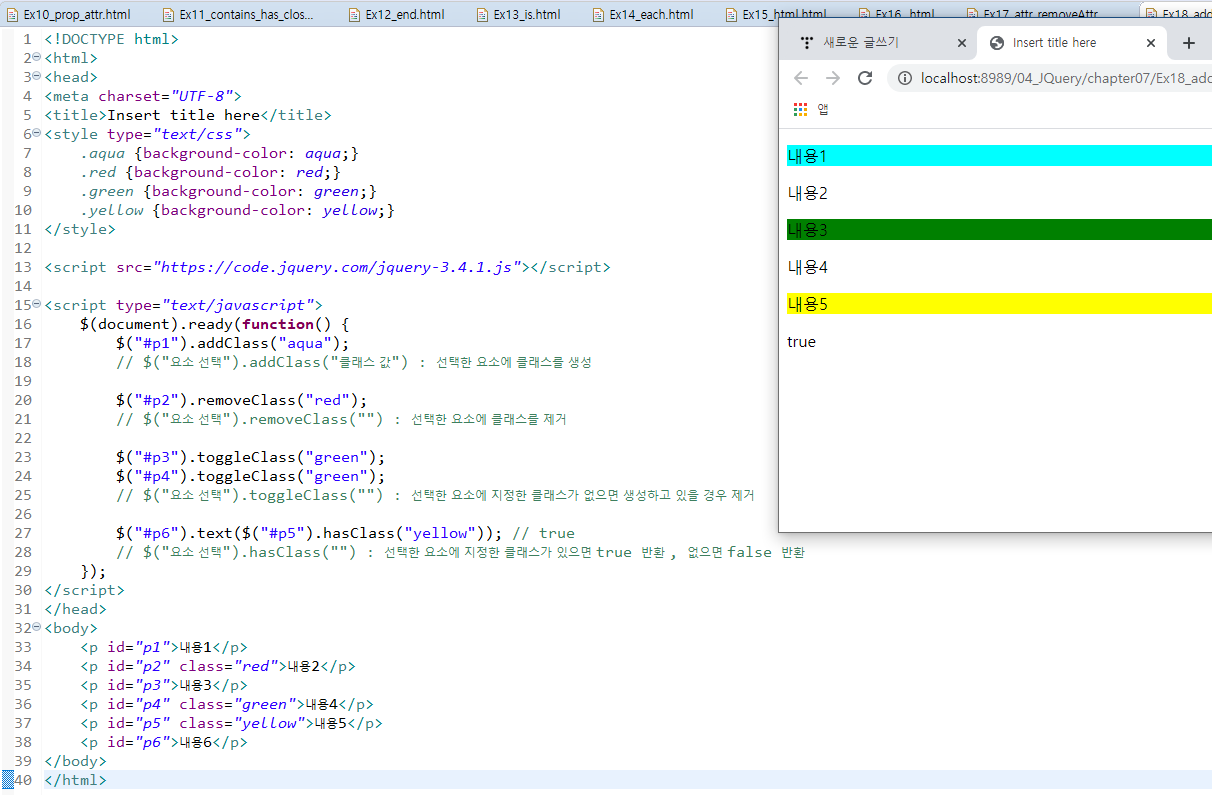
Task: Click the left marker bar at line 40
Action: click(7, 780)
